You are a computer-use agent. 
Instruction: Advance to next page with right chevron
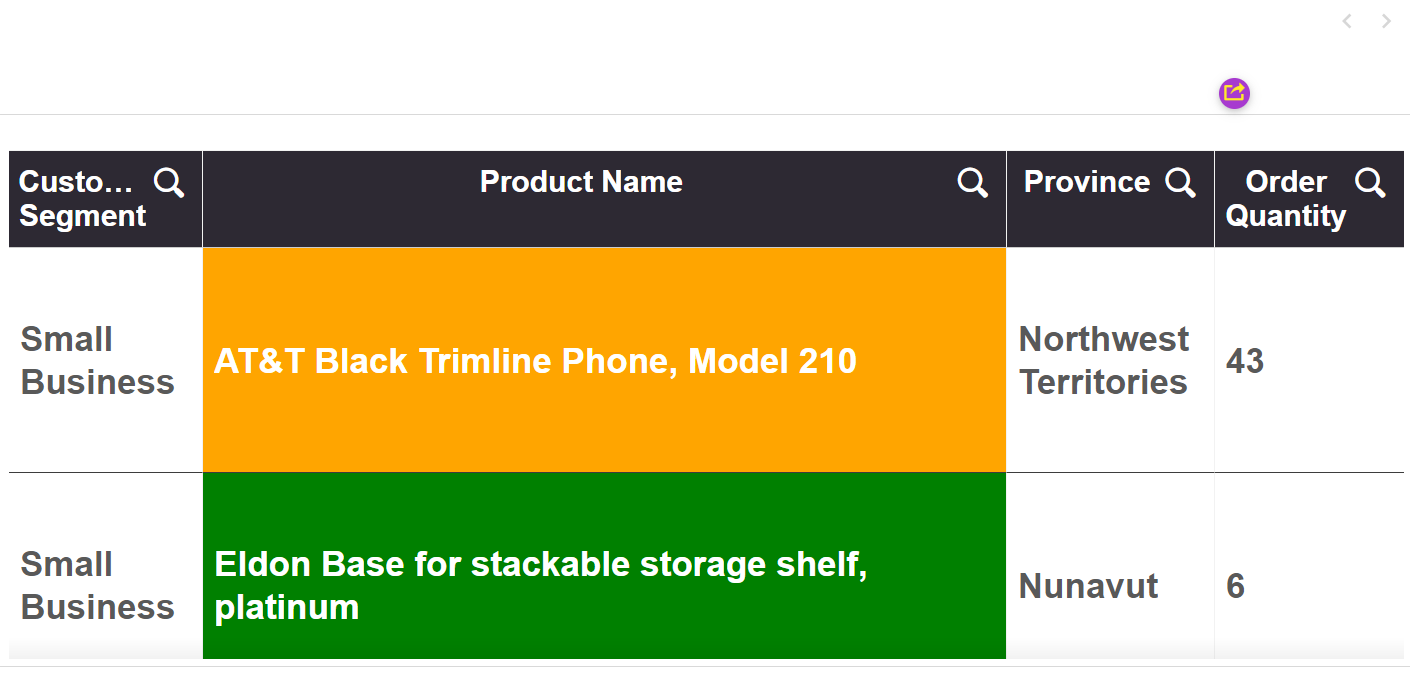[x=1388, y=21]
